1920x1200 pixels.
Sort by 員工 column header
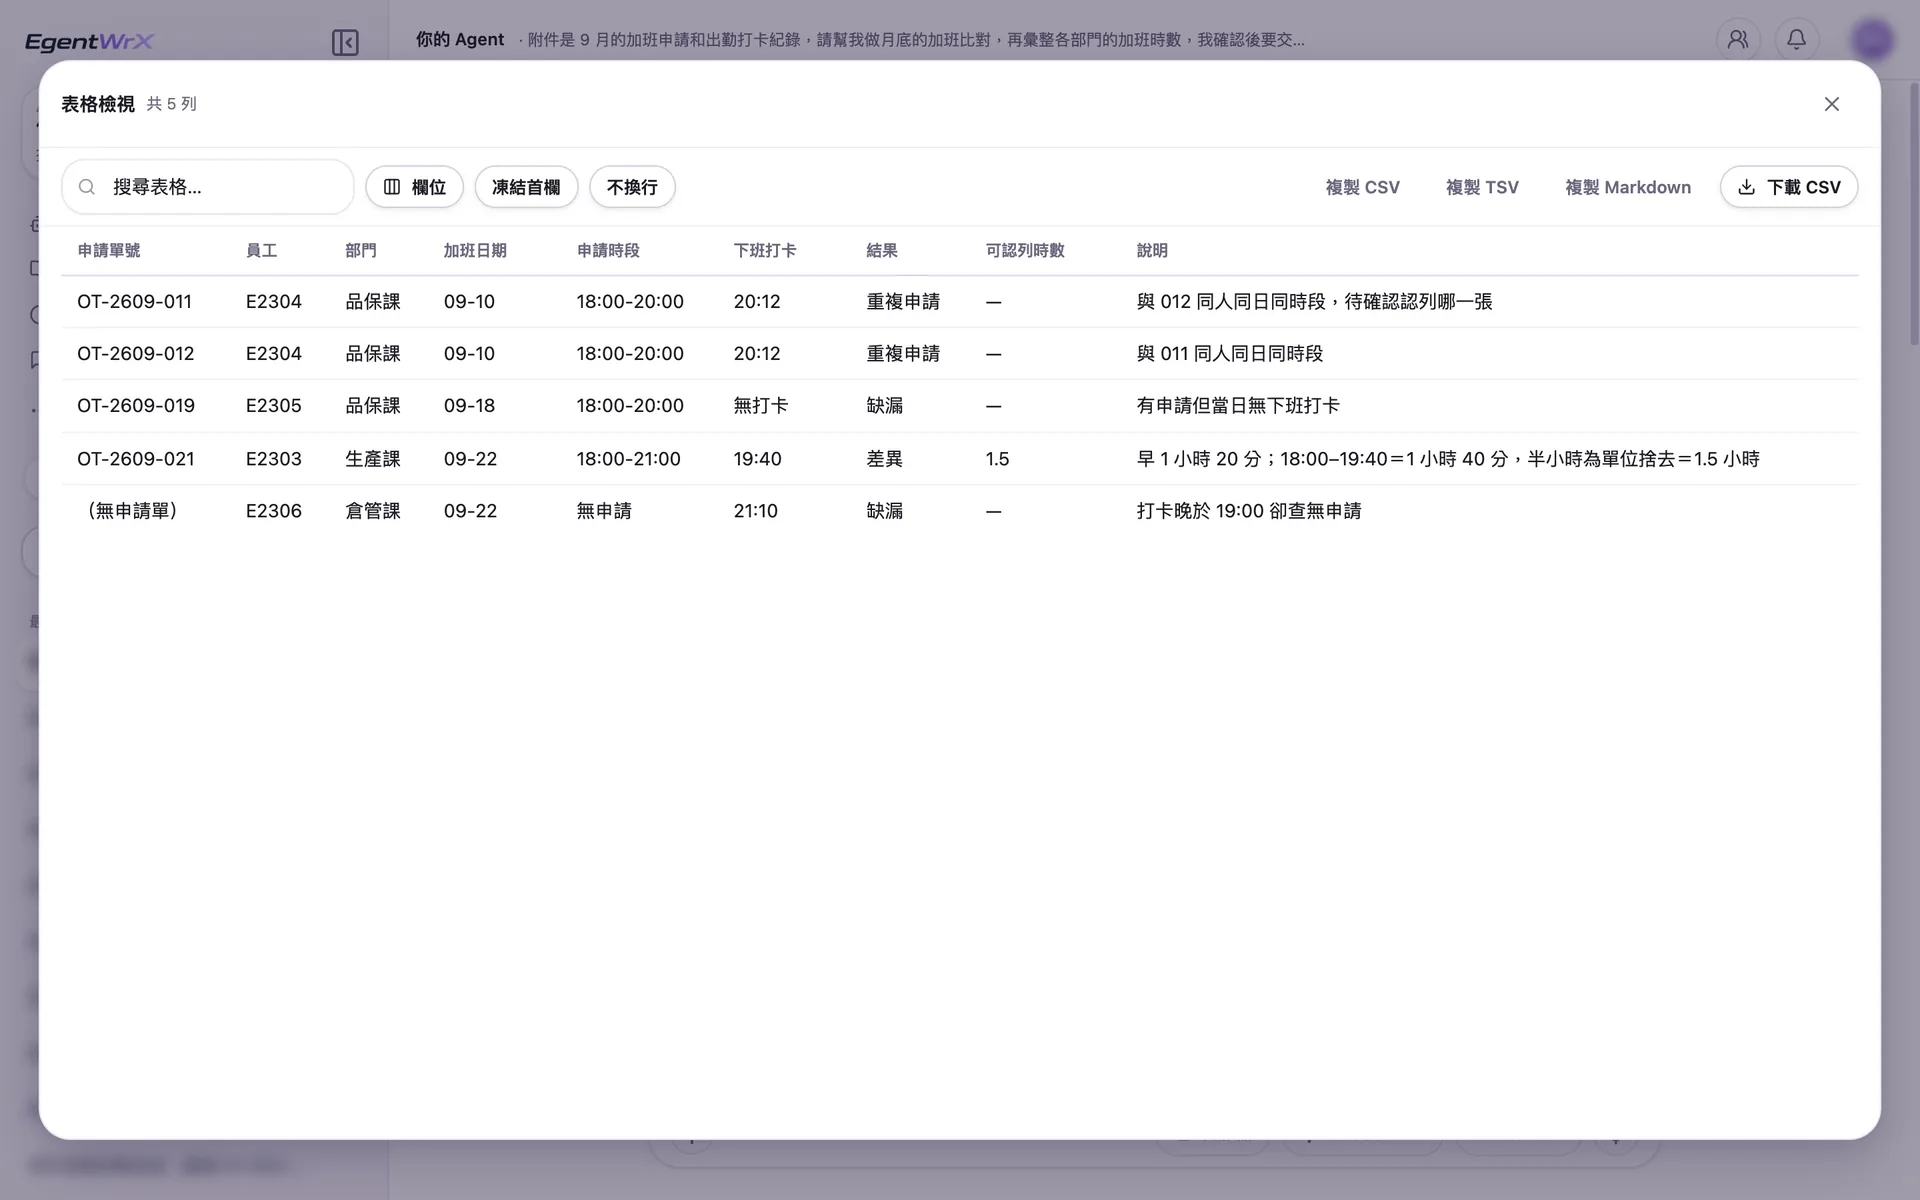[x=261, y=251]
